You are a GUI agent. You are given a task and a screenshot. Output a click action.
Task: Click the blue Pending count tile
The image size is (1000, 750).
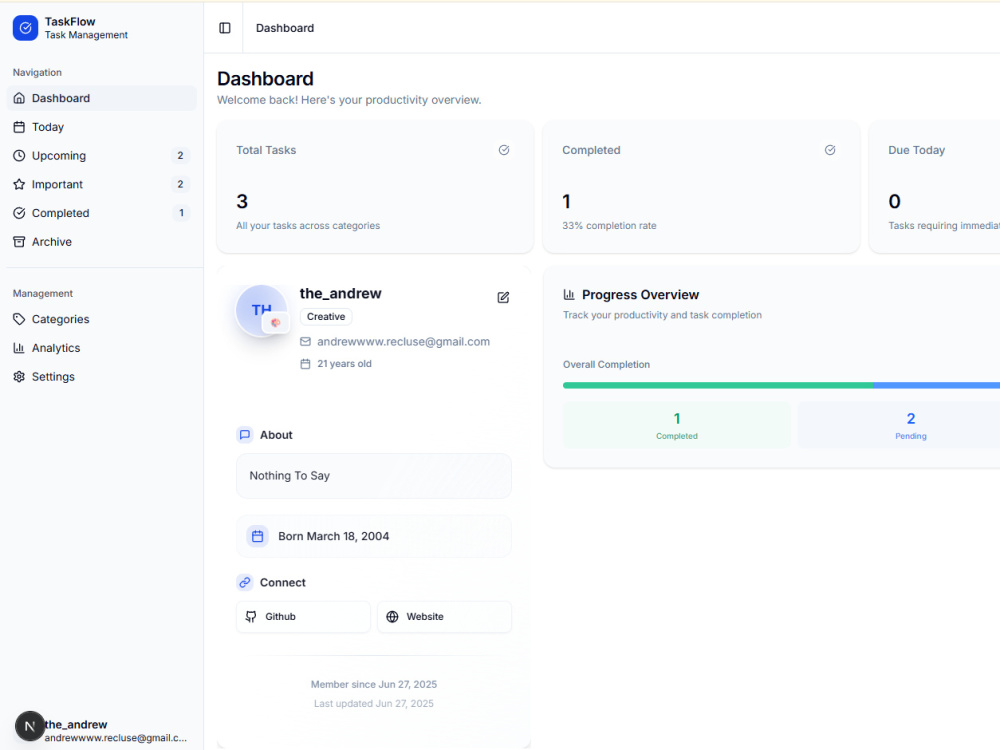[x=899, y=425]
